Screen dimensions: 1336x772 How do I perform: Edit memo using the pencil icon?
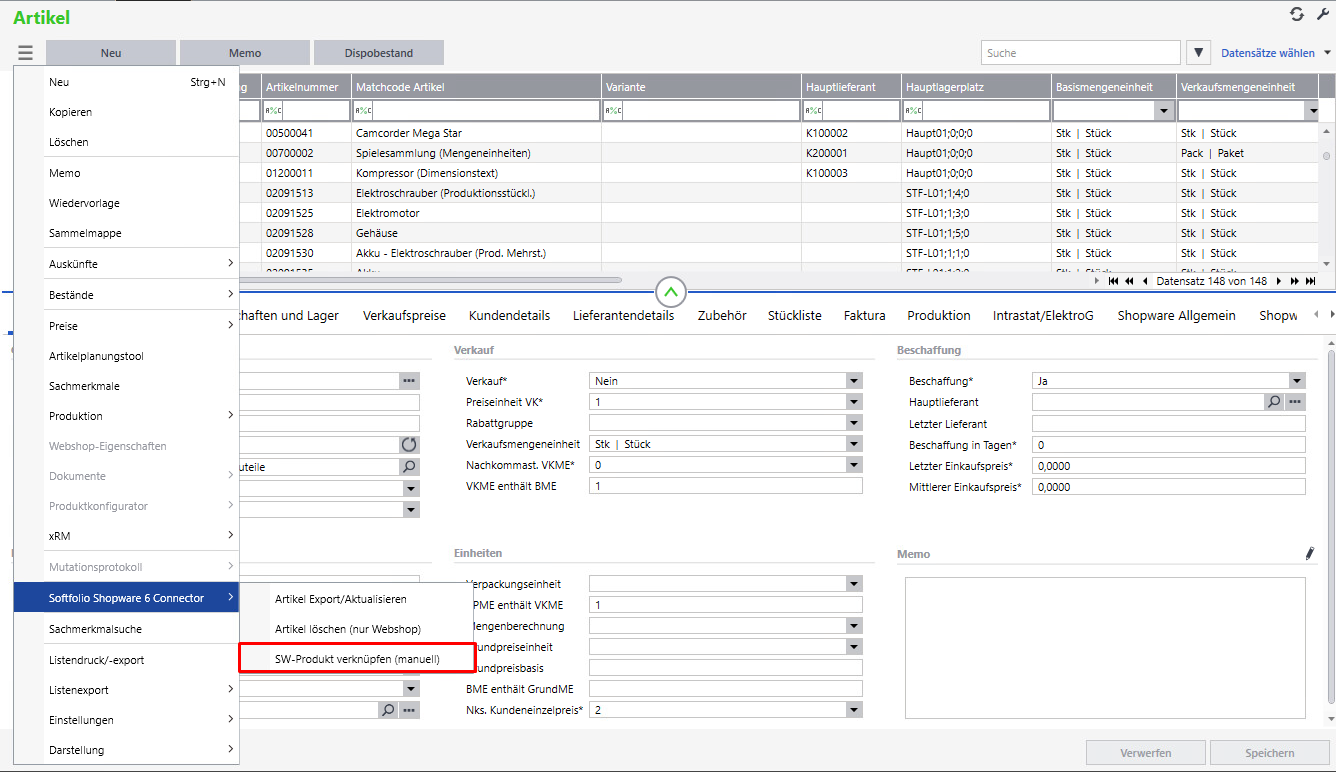[x=1310, y=553]
